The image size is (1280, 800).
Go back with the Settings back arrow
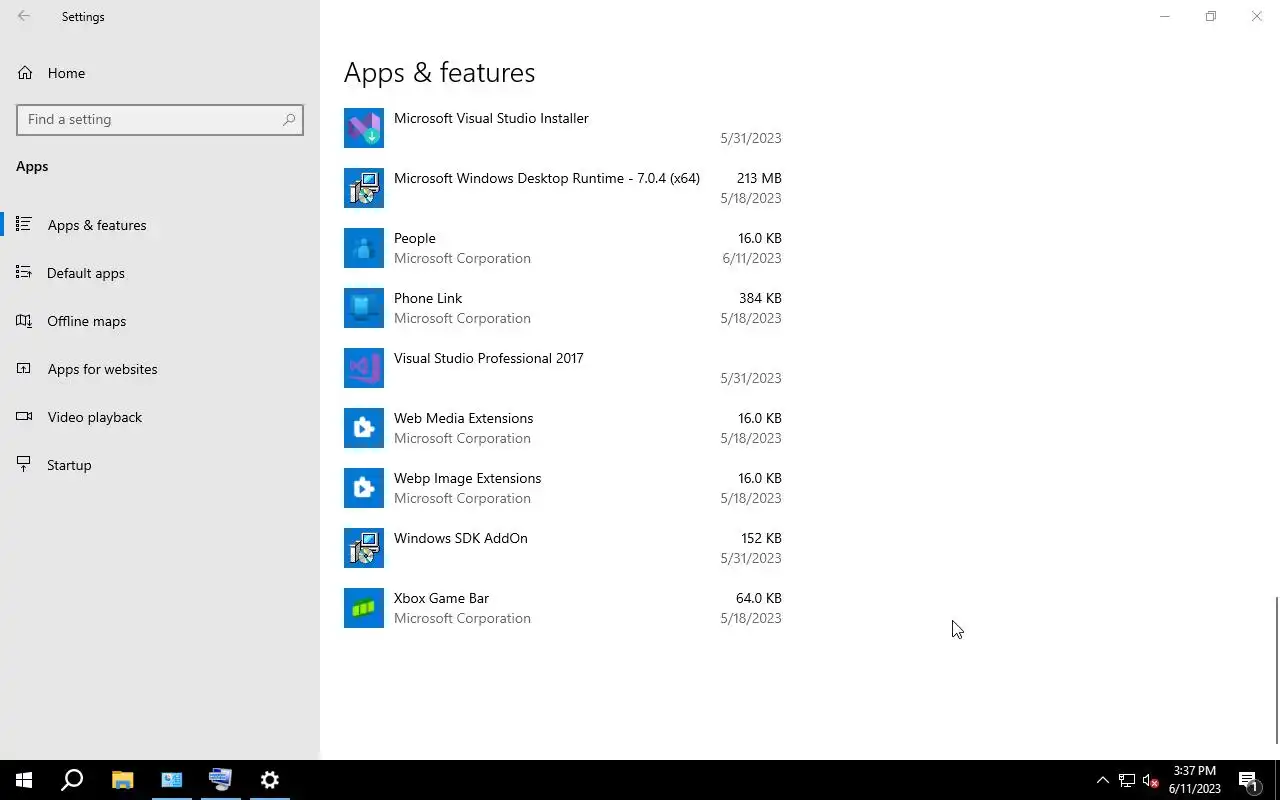click(x=24, y=16)
